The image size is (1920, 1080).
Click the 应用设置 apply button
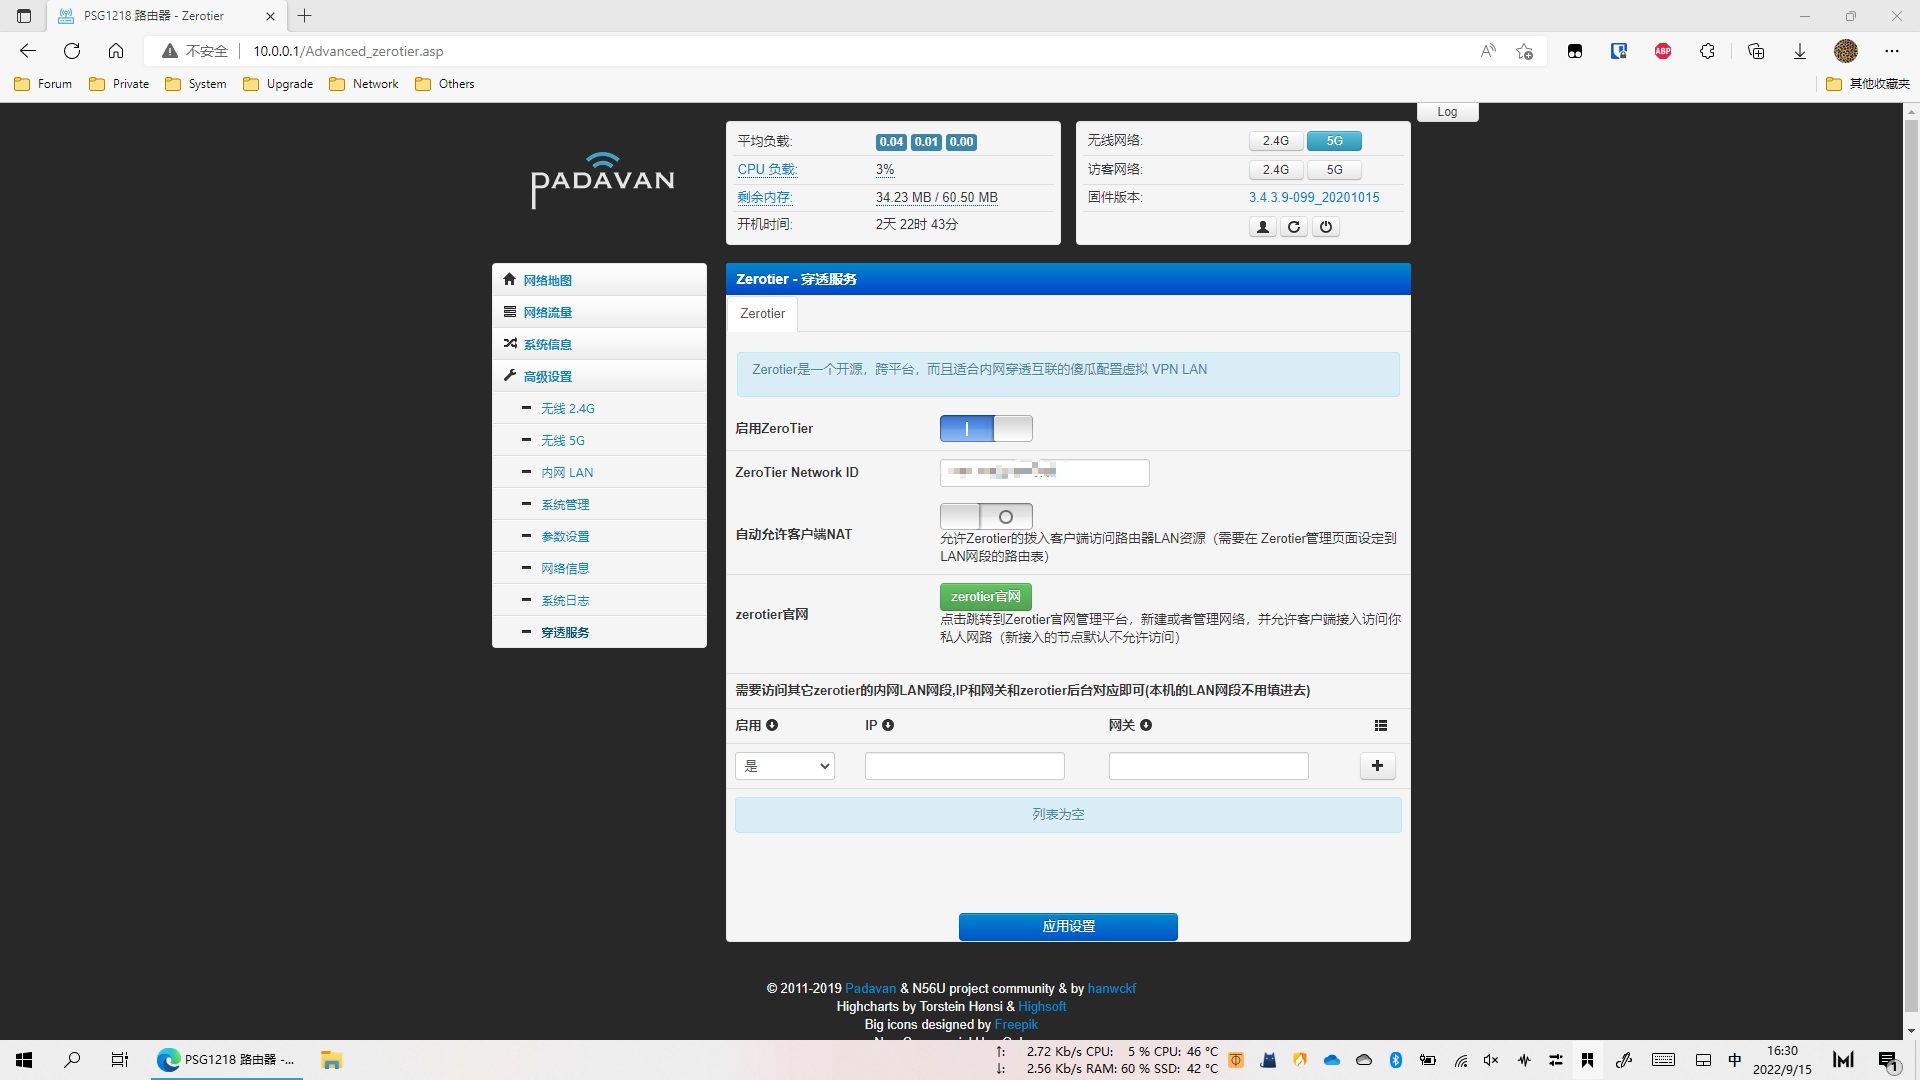(x=1068, y=927)
